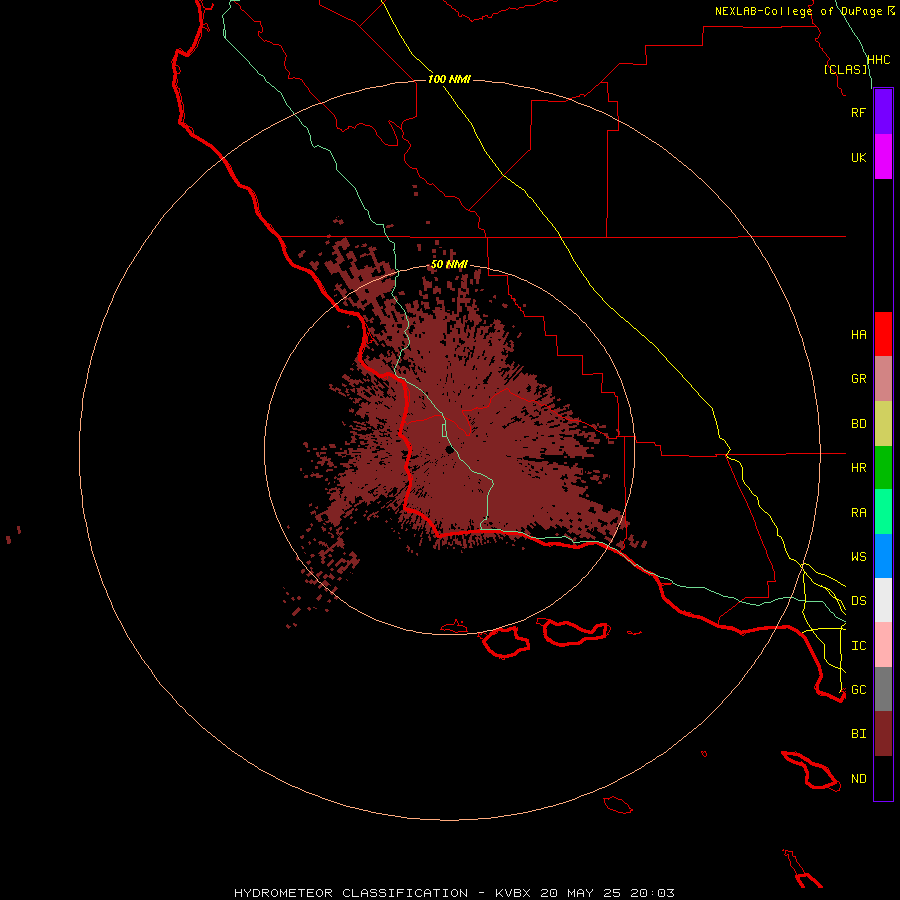The image size is (900, 900).
Task: Click the 50 NMI range ring label
Action: click(449, 264)
